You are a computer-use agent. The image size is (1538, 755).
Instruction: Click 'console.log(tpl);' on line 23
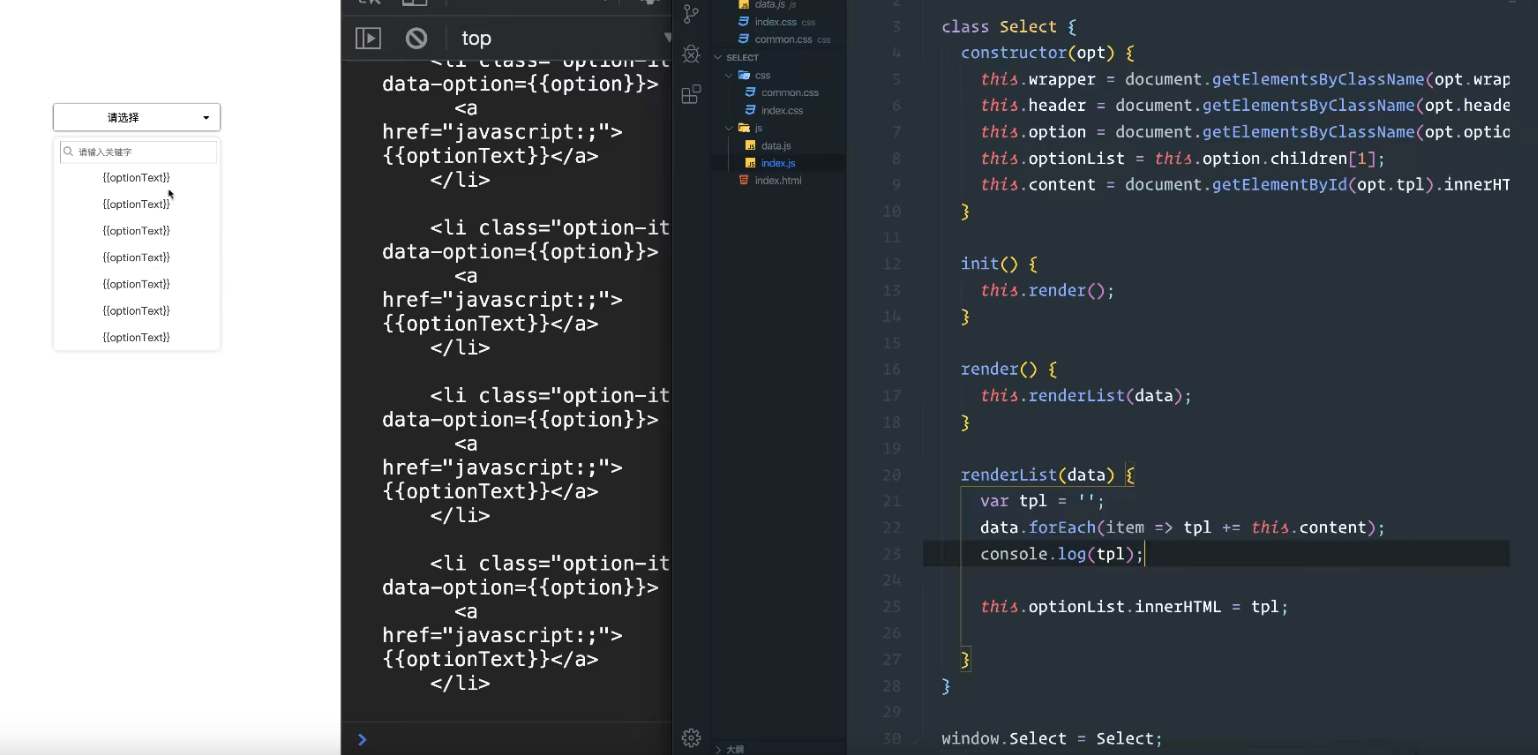click(1061, 554)
